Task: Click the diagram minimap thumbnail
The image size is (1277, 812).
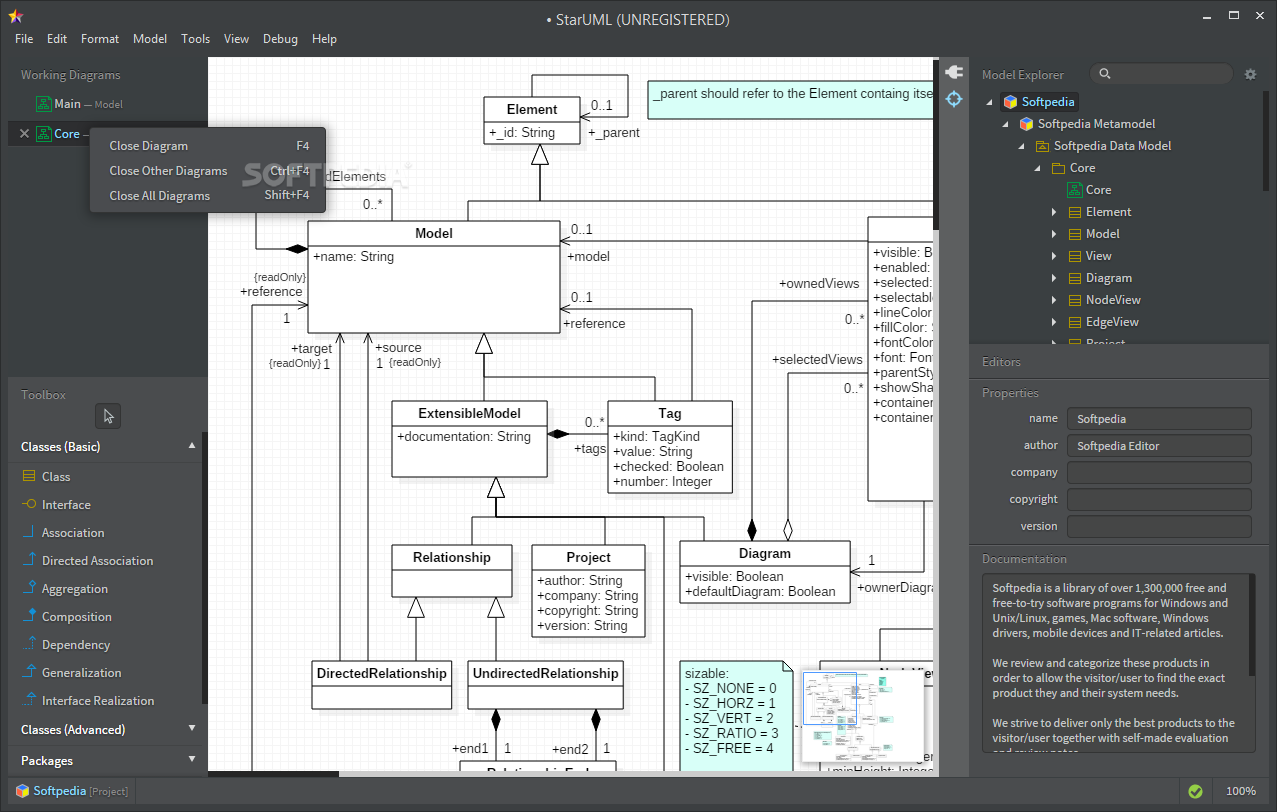Action: coord(861,716)
